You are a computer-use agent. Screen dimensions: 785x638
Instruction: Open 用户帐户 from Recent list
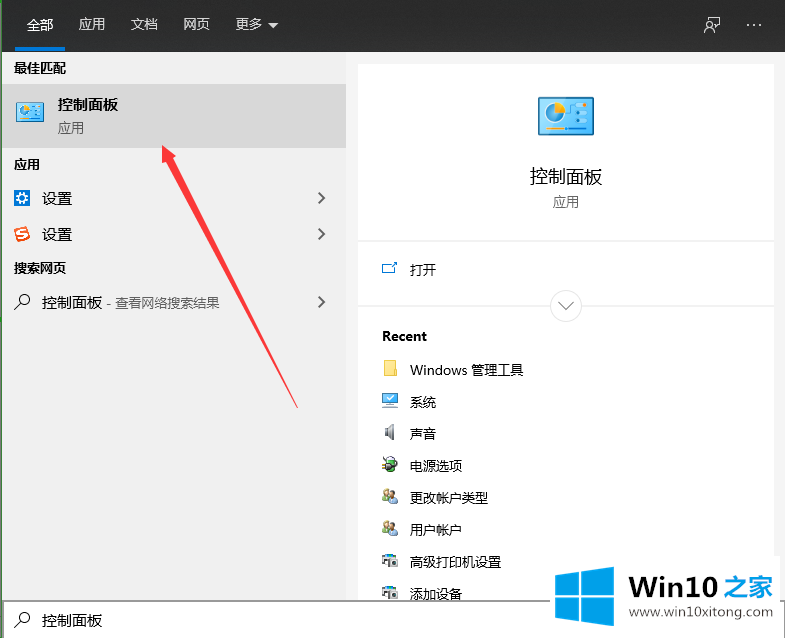click(x=436, y=530)
